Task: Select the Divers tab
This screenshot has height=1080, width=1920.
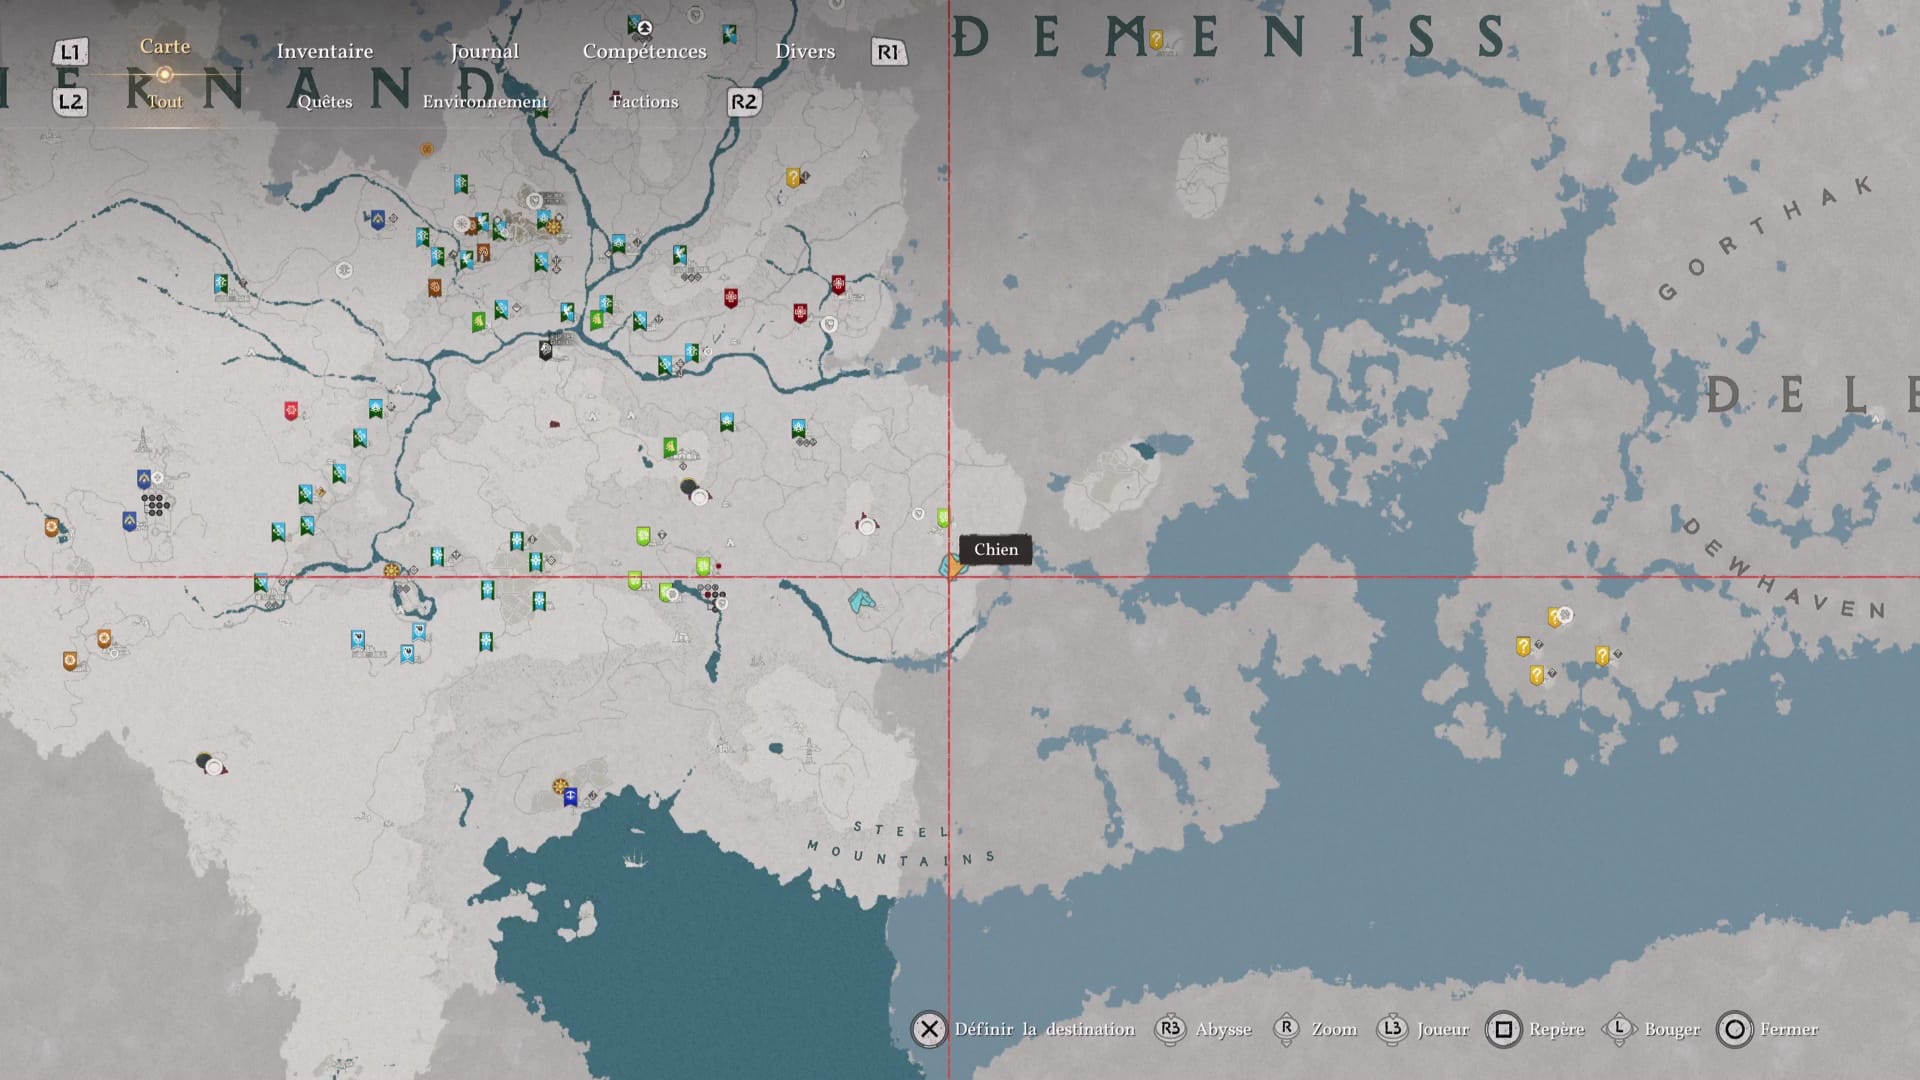Action: click(804, 51)
